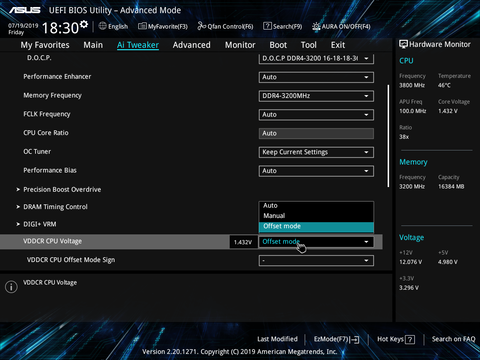The image size is (480, 360).
Task: Choose Manual in the voltage mode list
Action: [x=316, y=216]
